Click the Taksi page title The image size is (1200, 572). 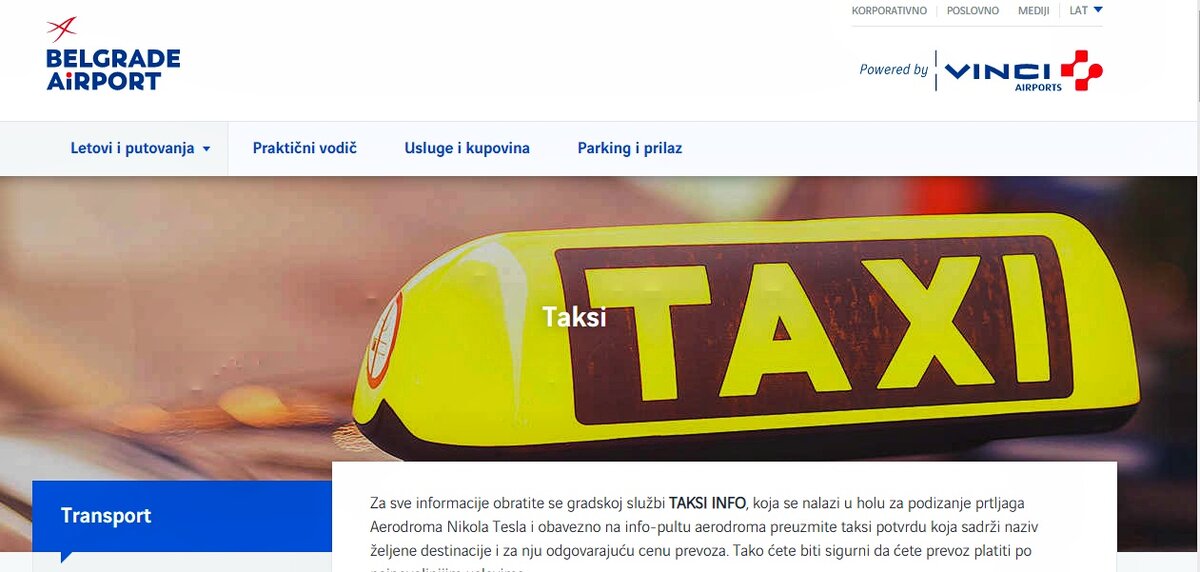click(x=574, y=317)
